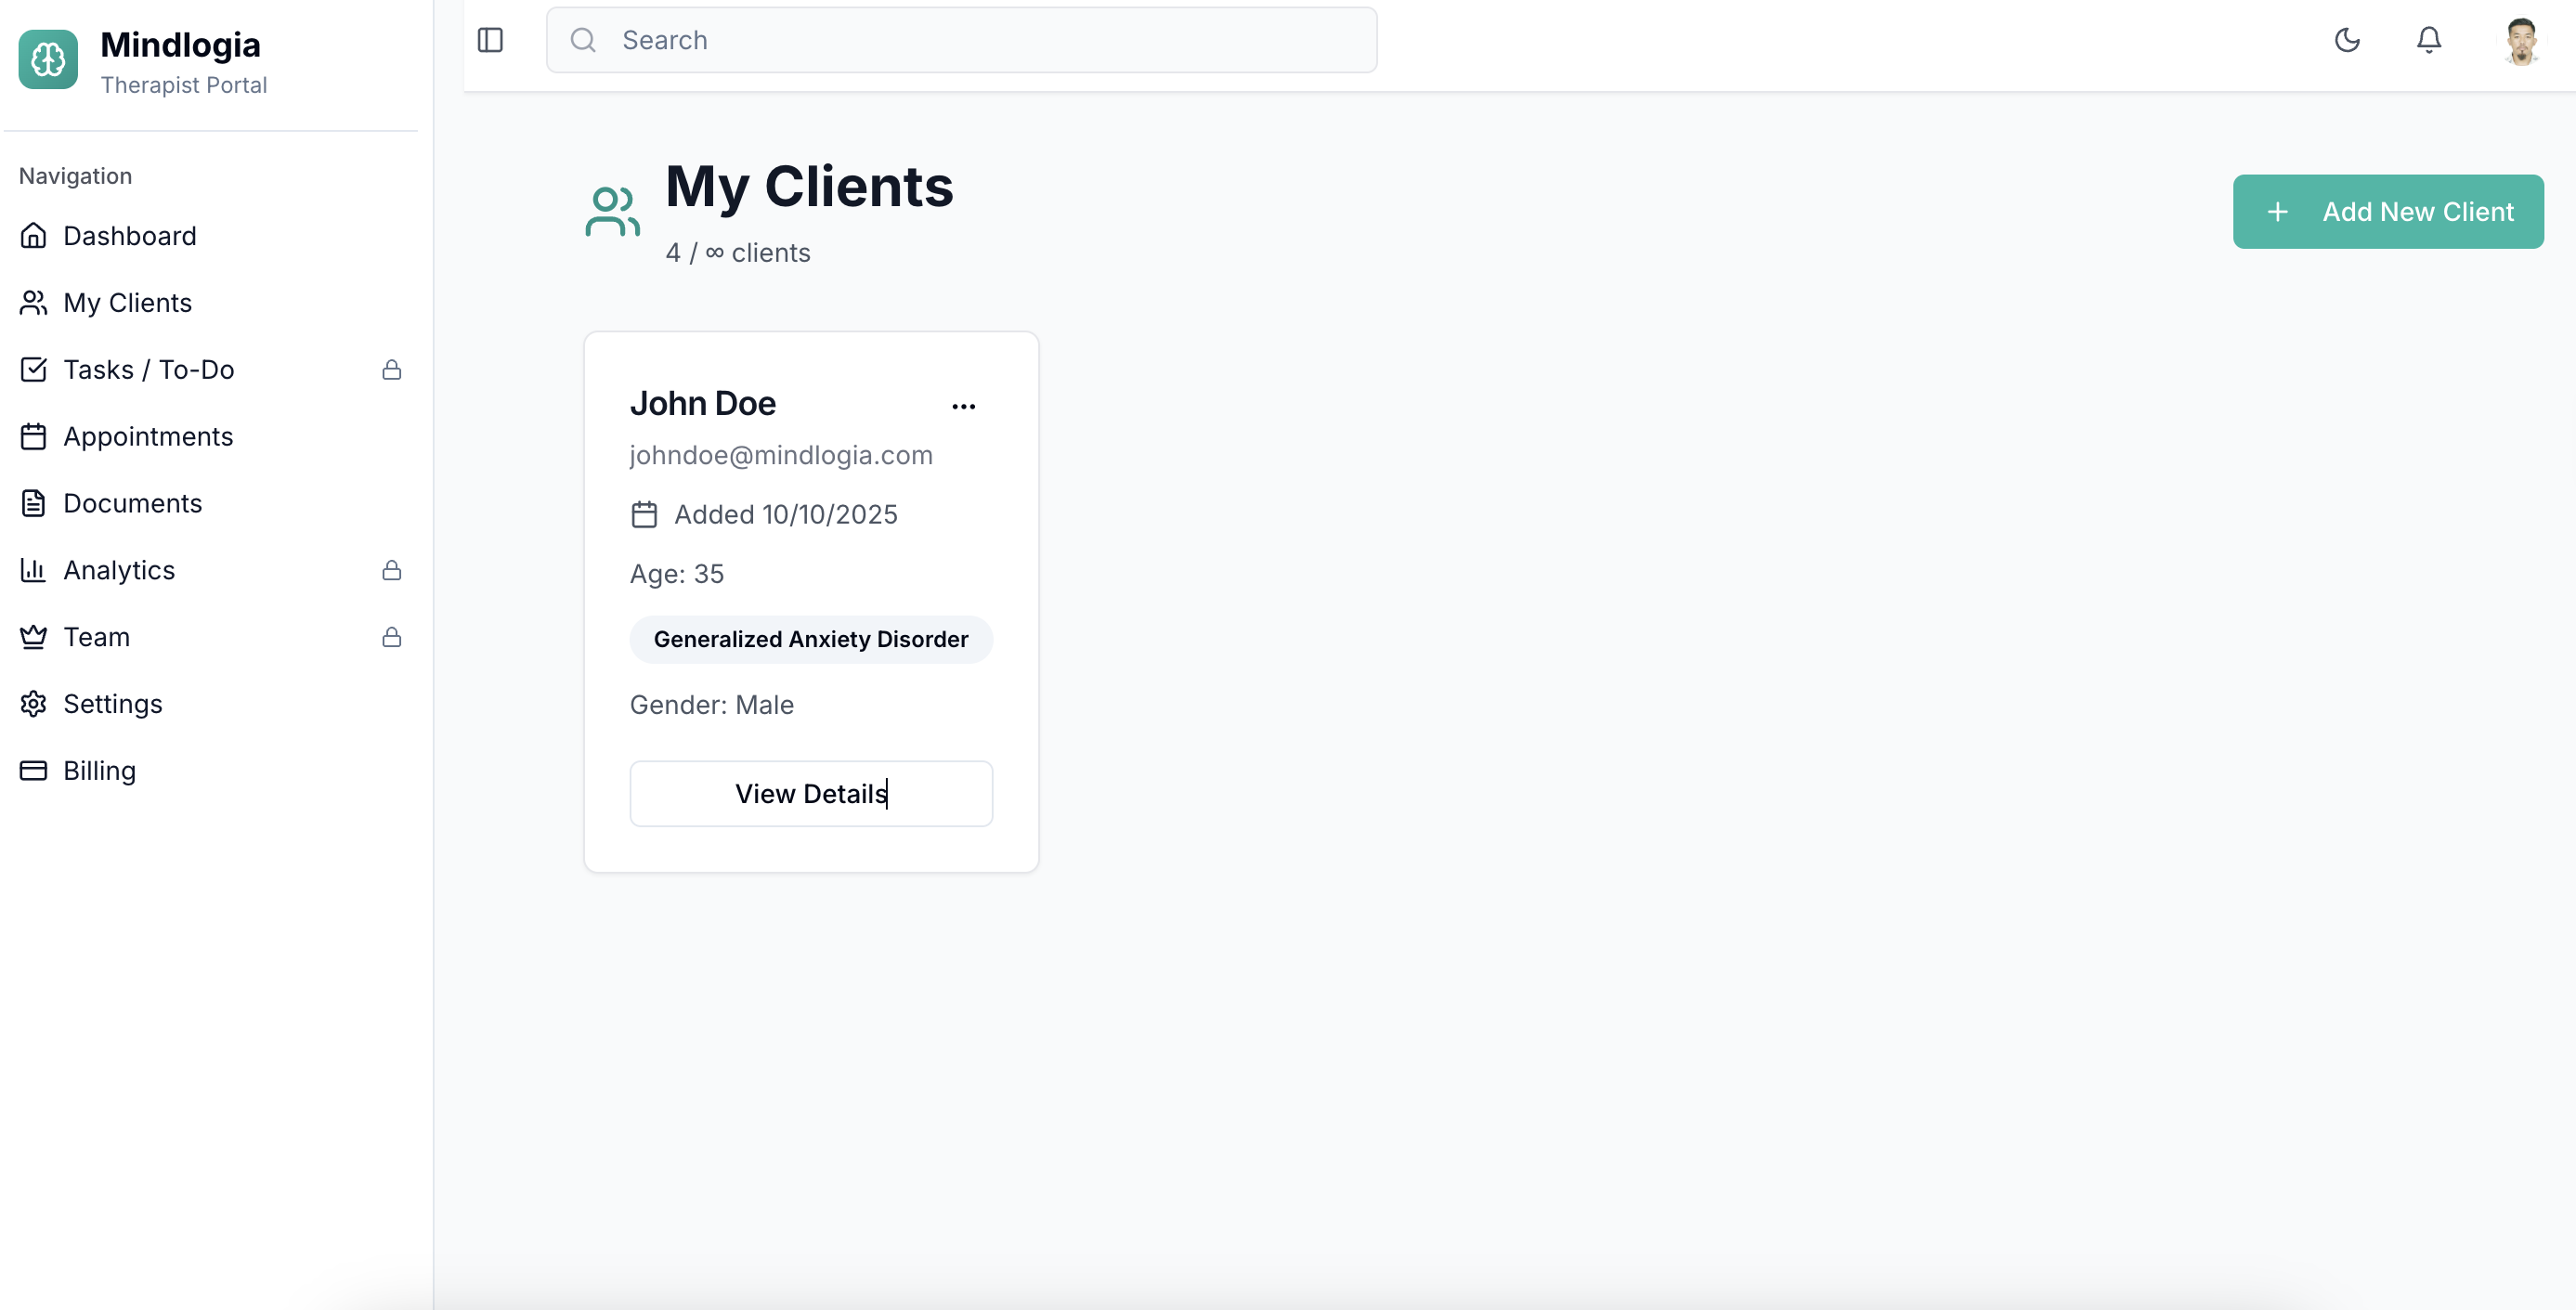This screenshot has height=1310, width=2576.
Task: Open Appointments from navigation
Action: click(147, 437)
